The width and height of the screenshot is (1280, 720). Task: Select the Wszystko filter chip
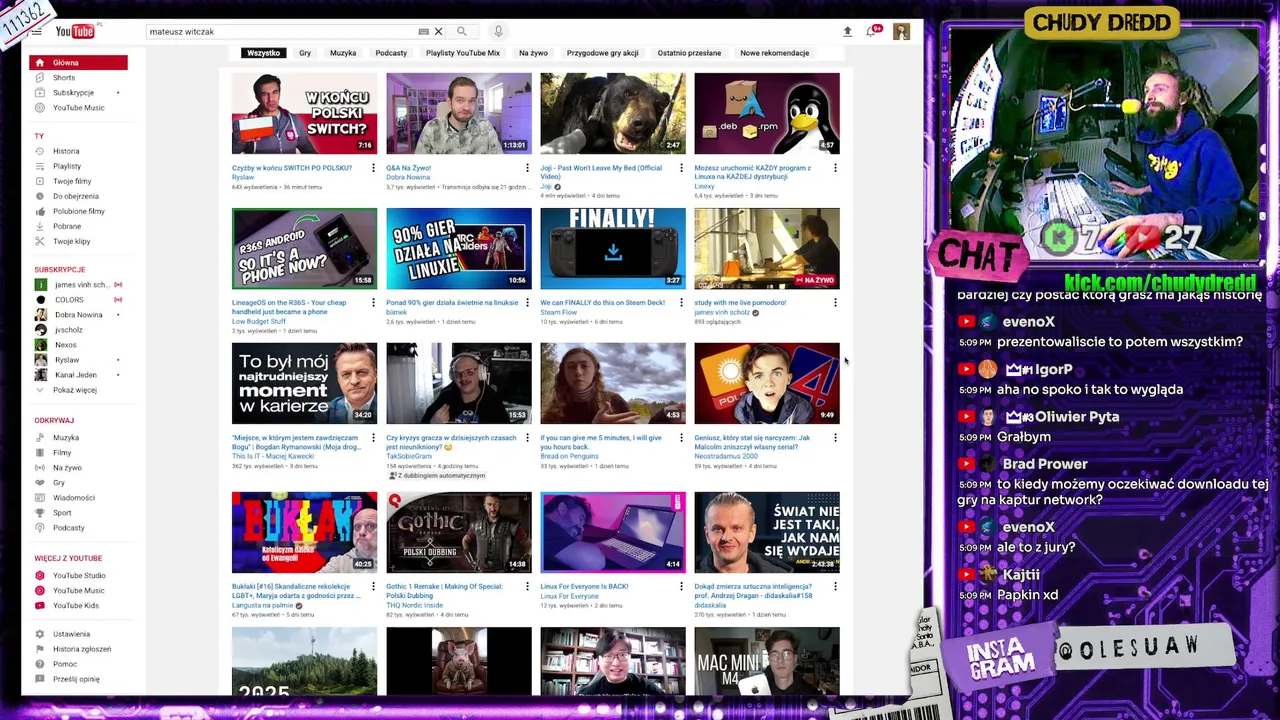pos(264,53)
